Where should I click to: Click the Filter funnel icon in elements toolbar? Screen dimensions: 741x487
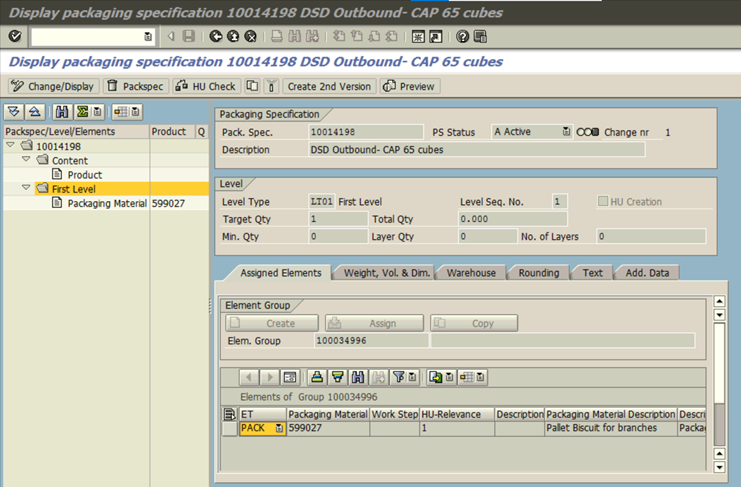398,377
